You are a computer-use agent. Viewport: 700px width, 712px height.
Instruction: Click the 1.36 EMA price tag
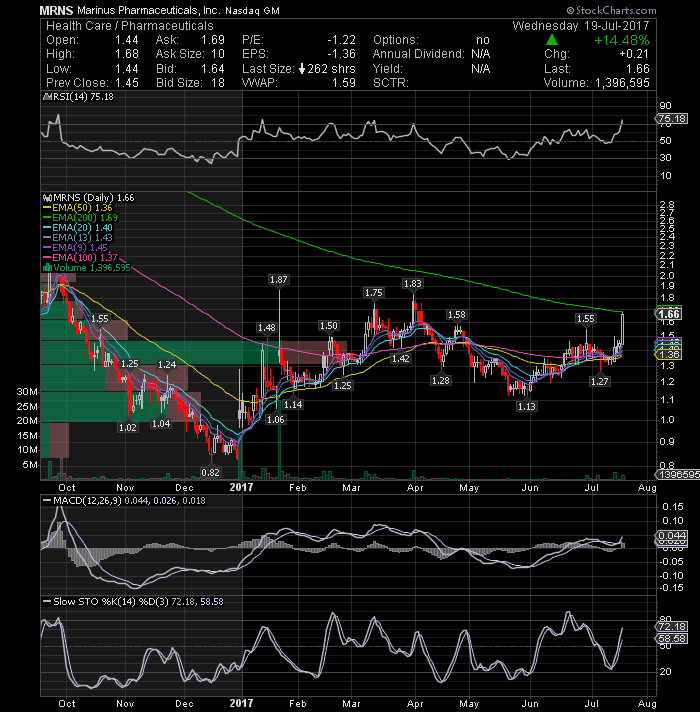668,355
